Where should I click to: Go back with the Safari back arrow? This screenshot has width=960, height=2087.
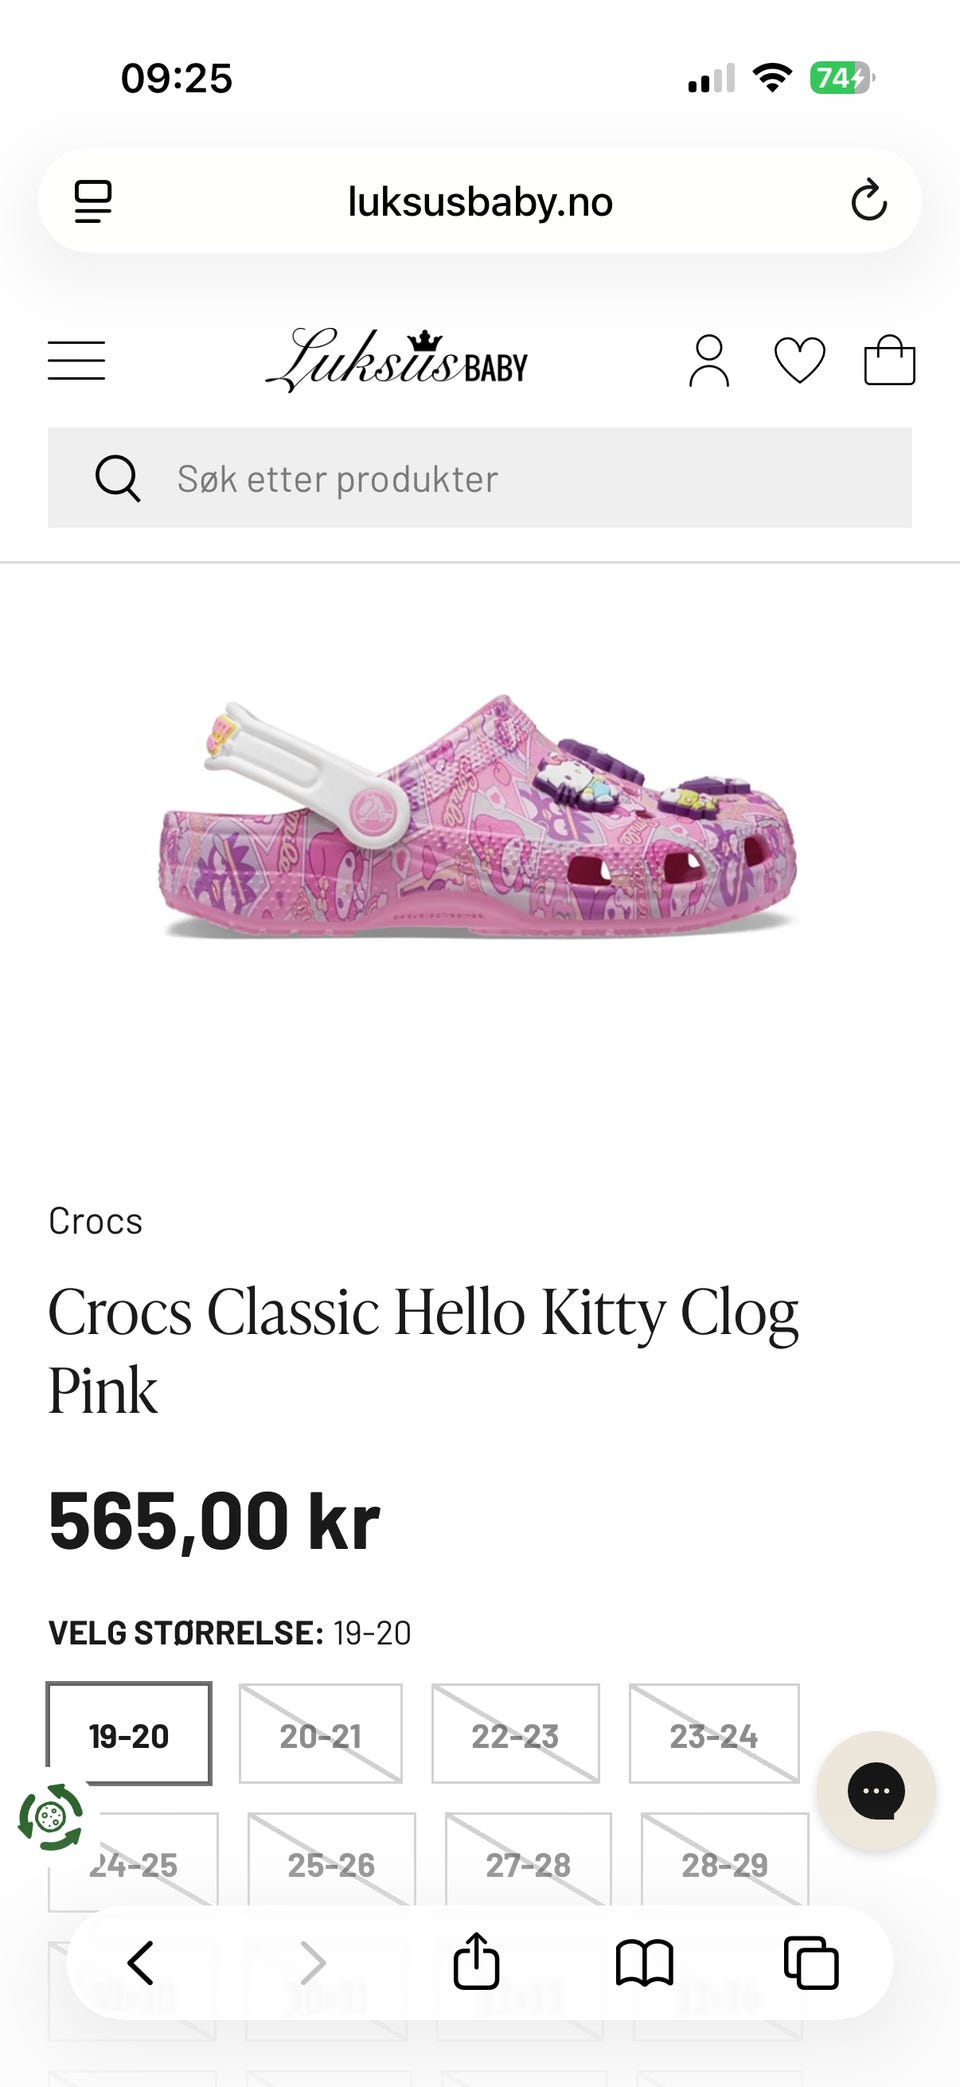[x=141, y=1962]
